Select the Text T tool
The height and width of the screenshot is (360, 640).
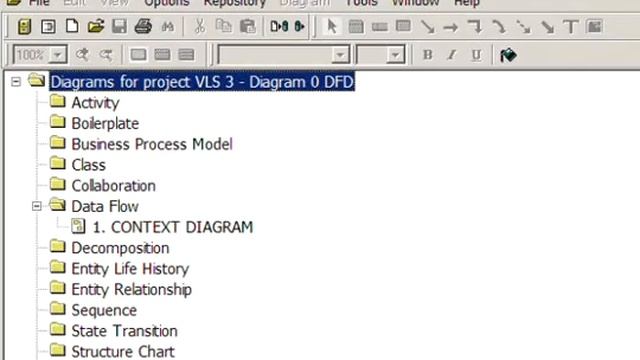click(571, 27)
